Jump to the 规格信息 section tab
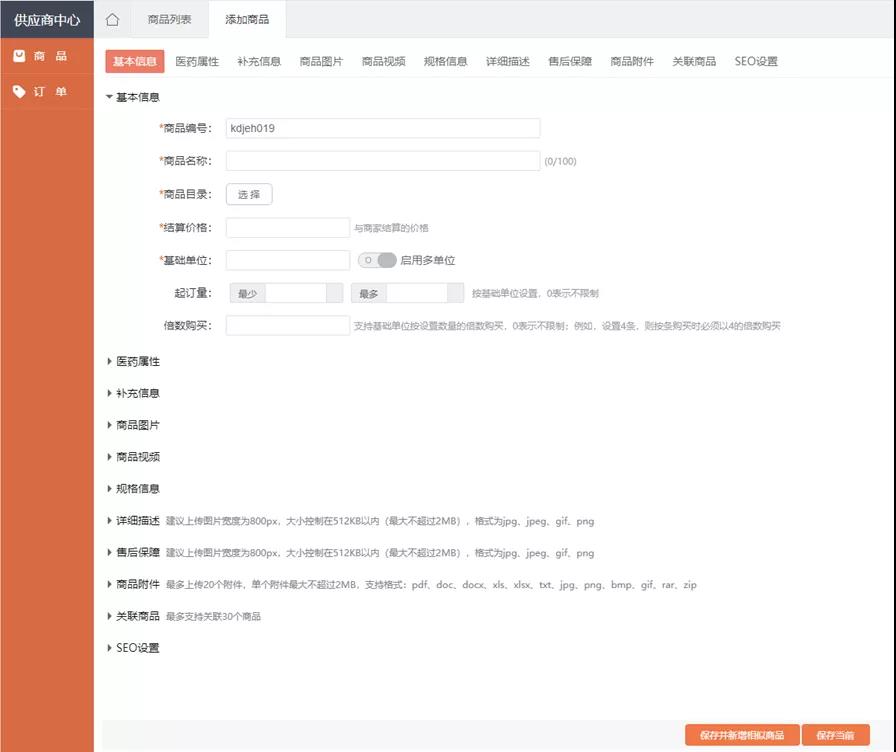Screen dimensions: 896x752 pyautogui.click(x=446, y=61)
